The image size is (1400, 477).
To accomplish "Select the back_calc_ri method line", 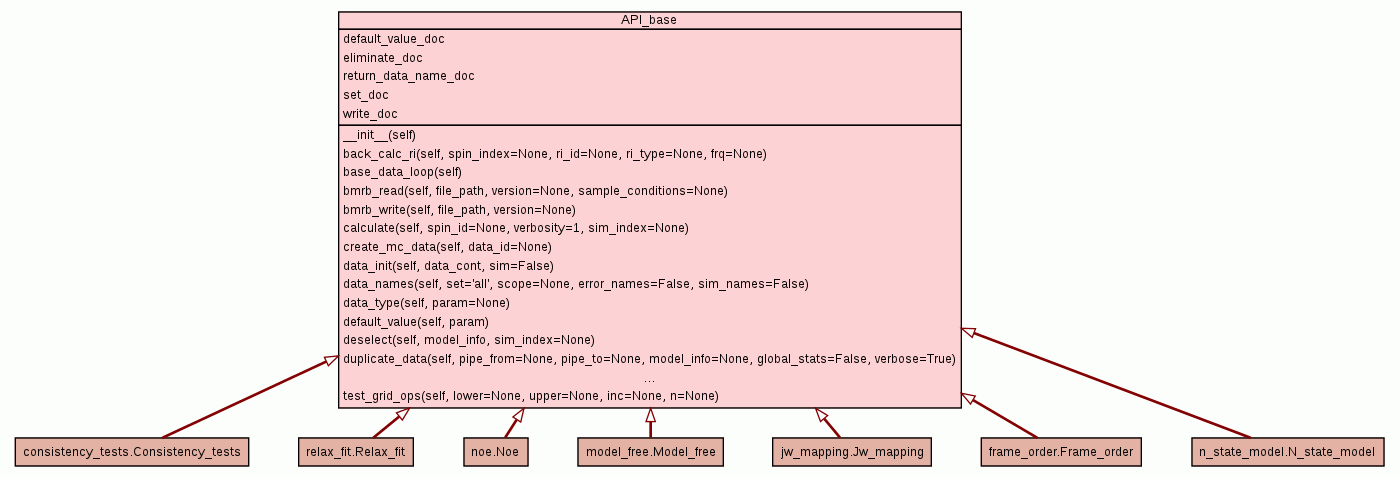I will point(554,154).
